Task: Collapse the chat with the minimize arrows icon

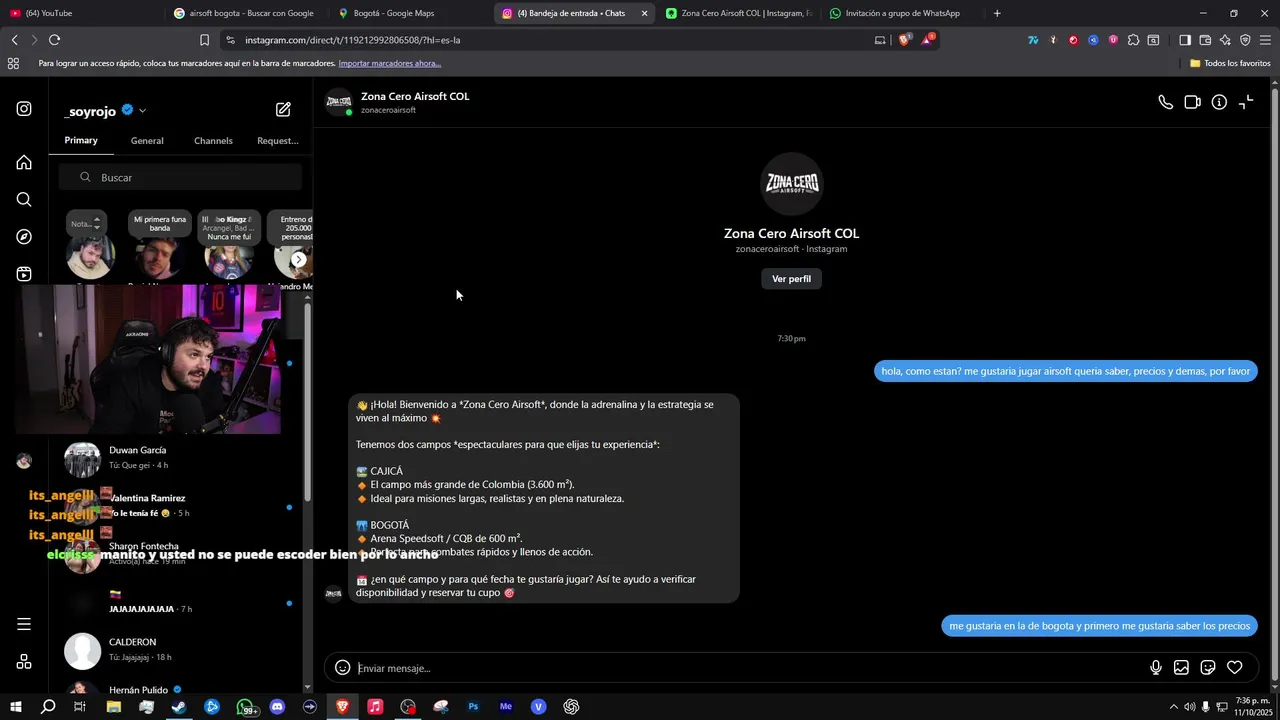Action: pyautogui.click(x=1246, y=102)
